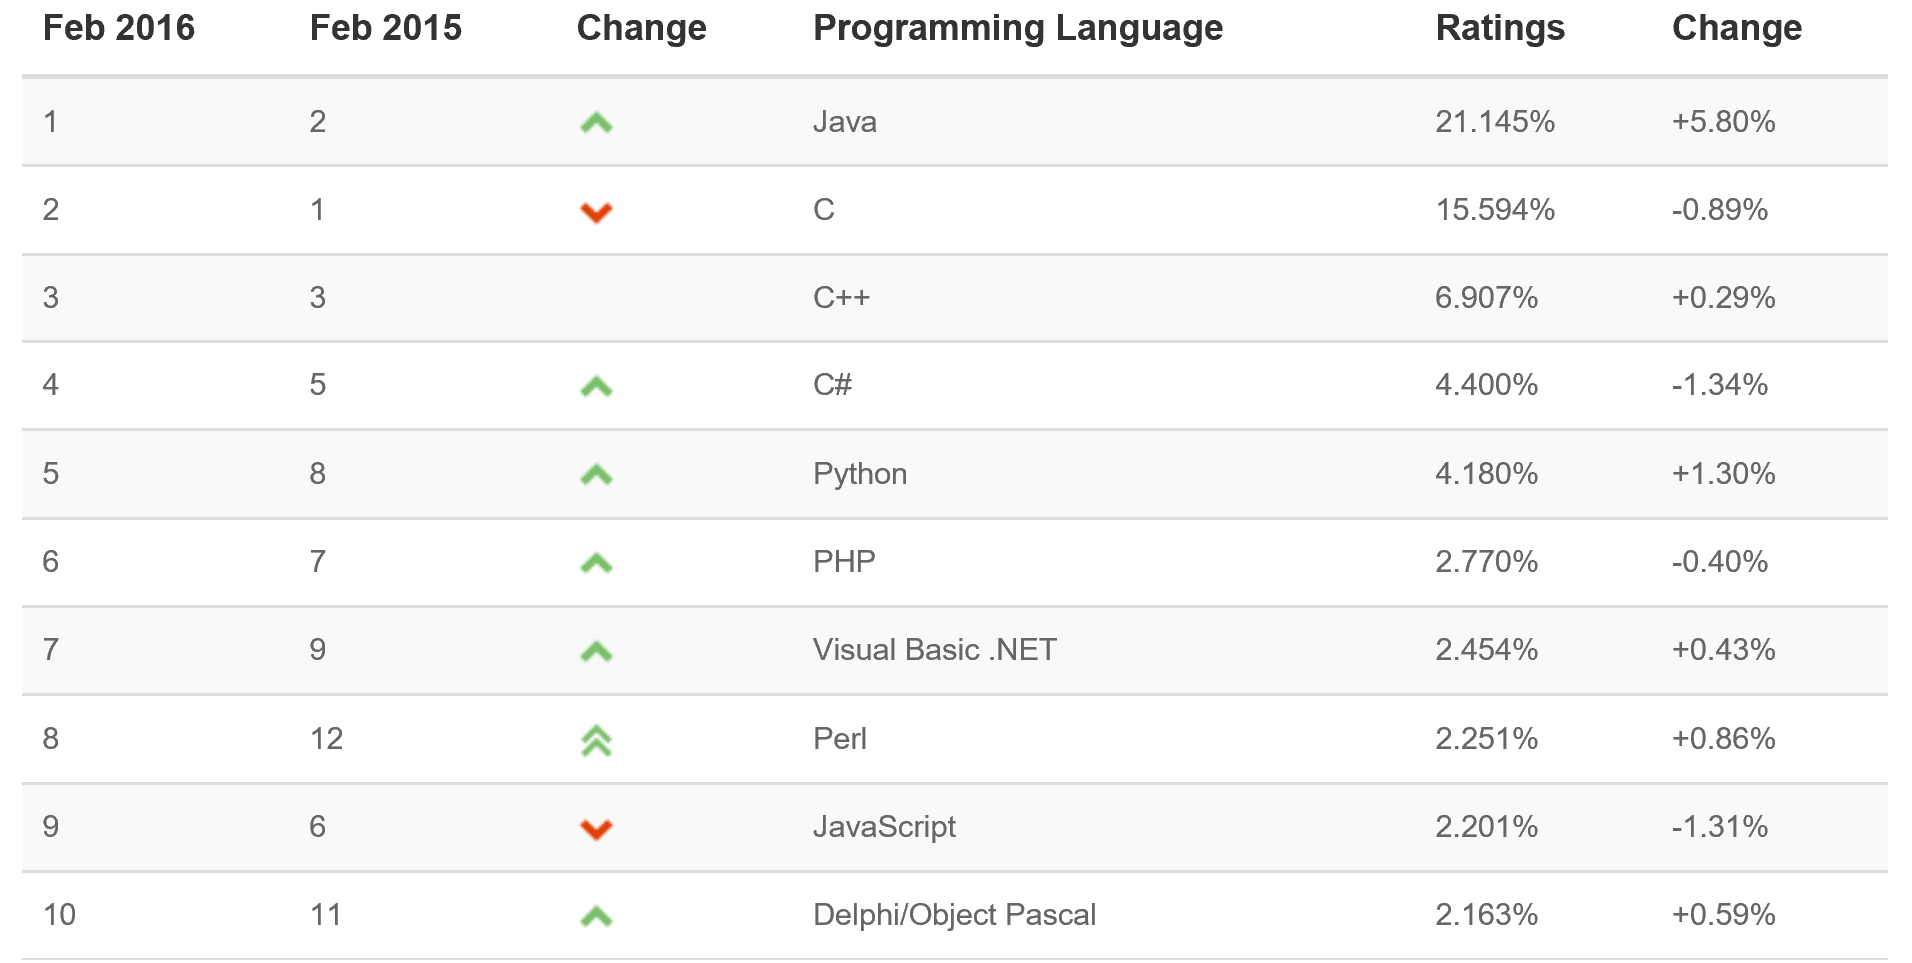Click the Change header next to Feb 2015
This screenshot has height=963, width=1912.
click(642, 29)
